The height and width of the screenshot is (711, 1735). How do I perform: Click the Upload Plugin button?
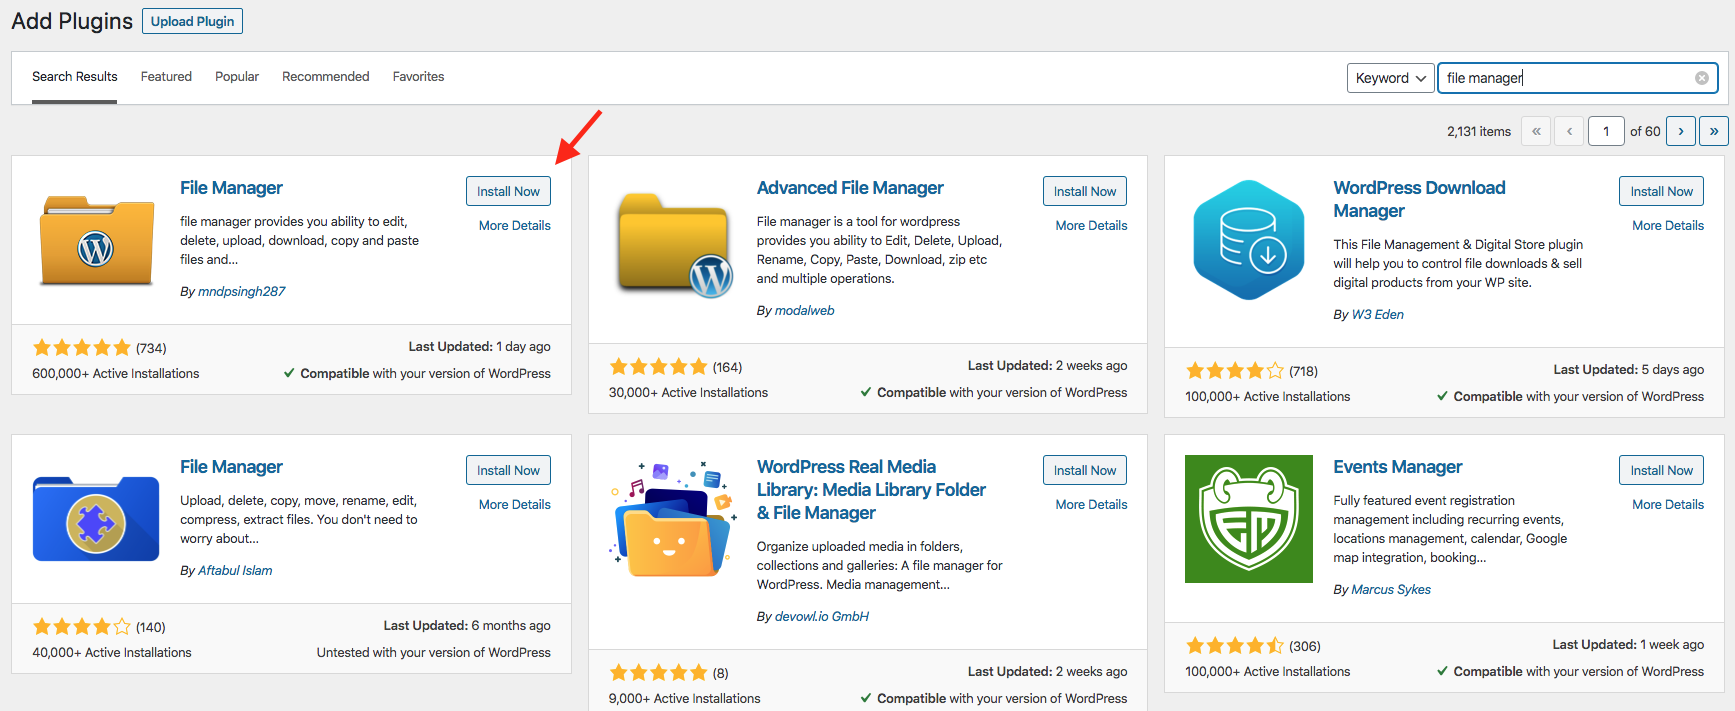[x=193, y=21]
